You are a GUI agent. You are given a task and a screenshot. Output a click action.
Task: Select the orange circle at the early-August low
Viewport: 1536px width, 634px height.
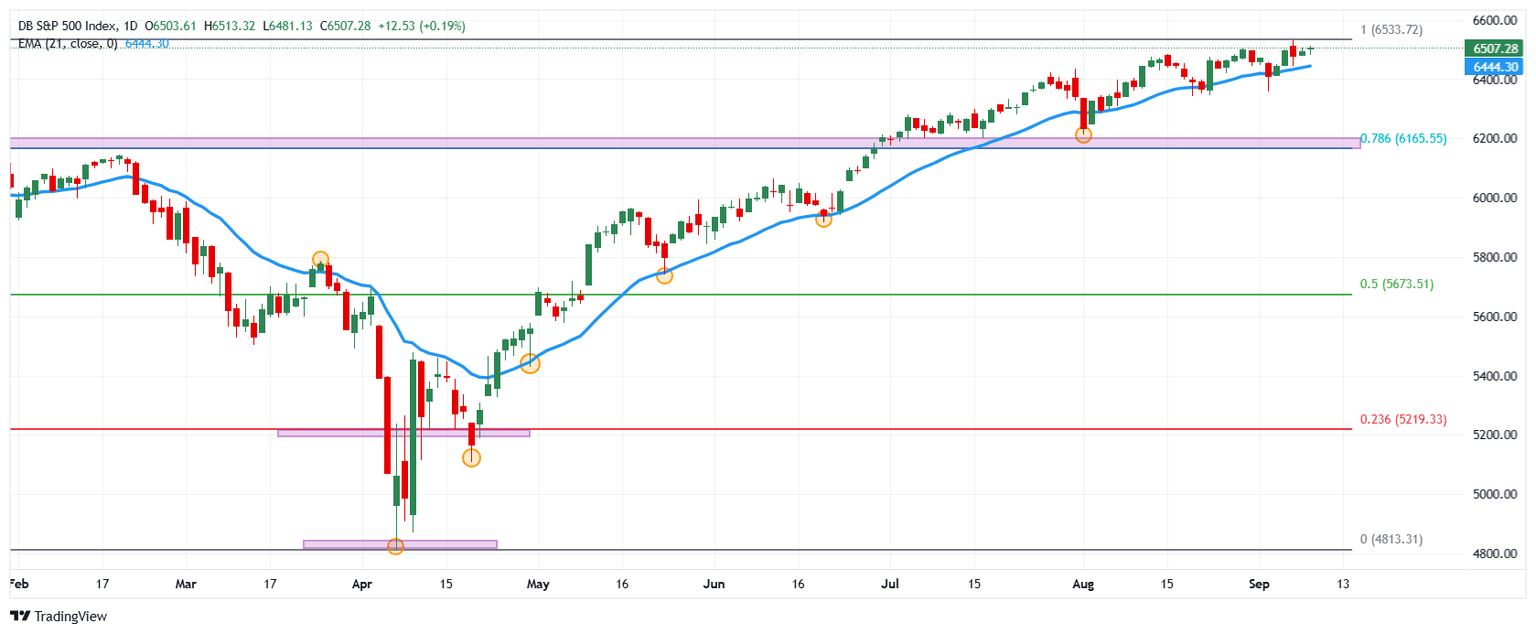point(1083,134)
